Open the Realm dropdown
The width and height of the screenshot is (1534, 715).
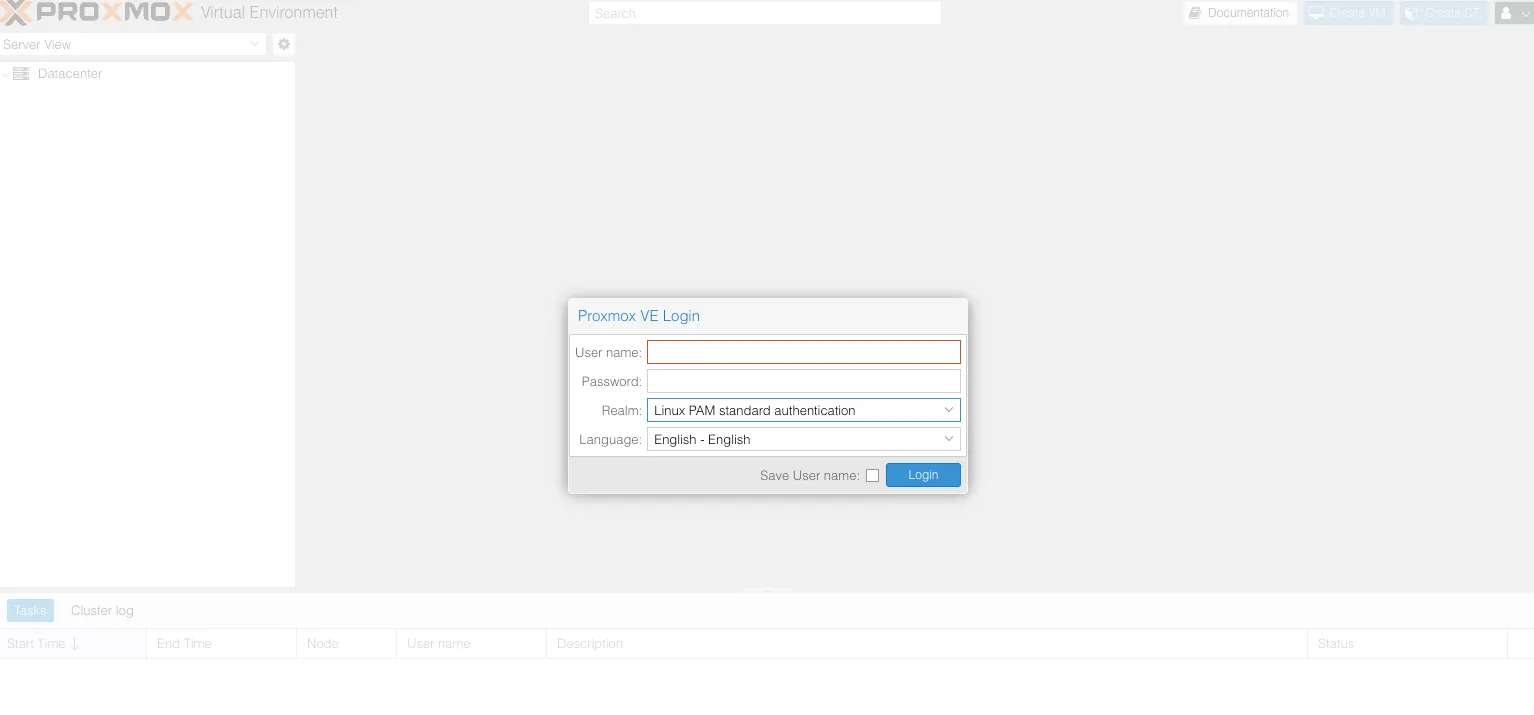pos(948,410)
